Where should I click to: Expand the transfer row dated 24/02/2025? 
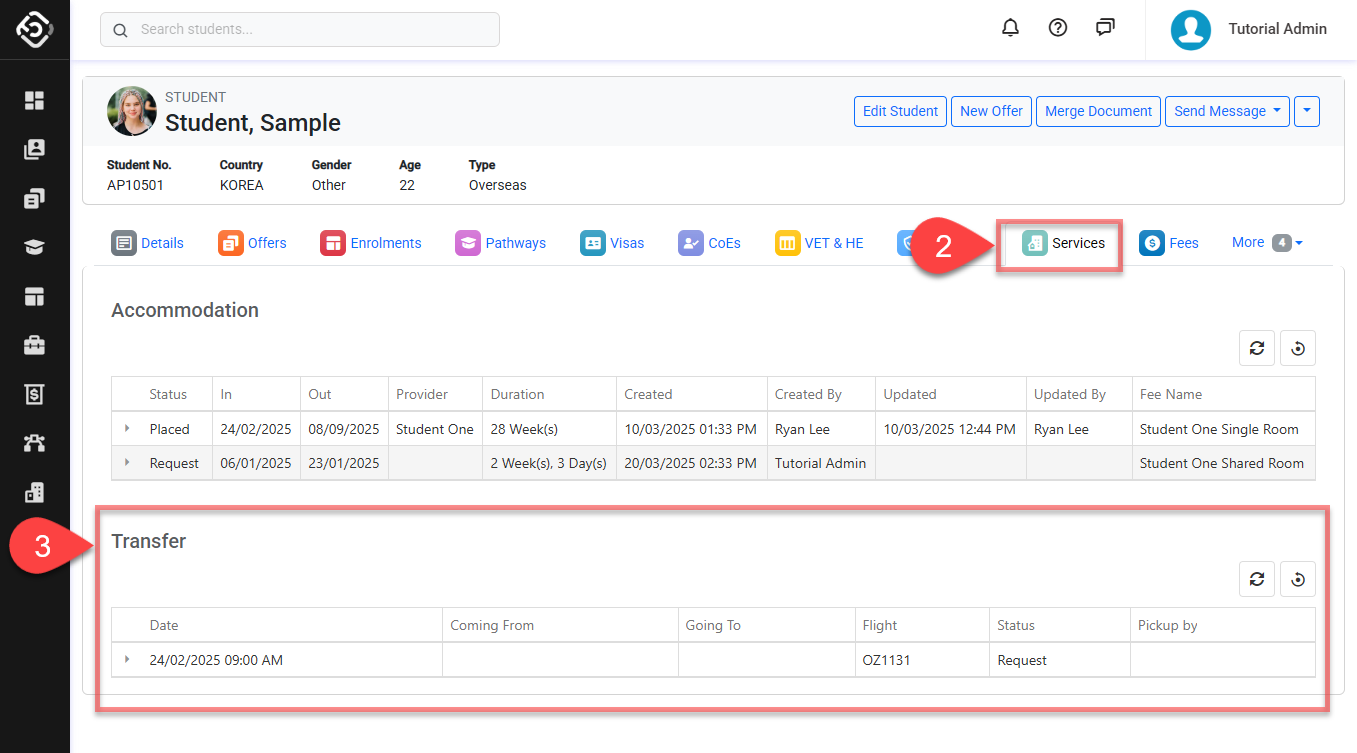pyautogui.click(x=127, y=660)
